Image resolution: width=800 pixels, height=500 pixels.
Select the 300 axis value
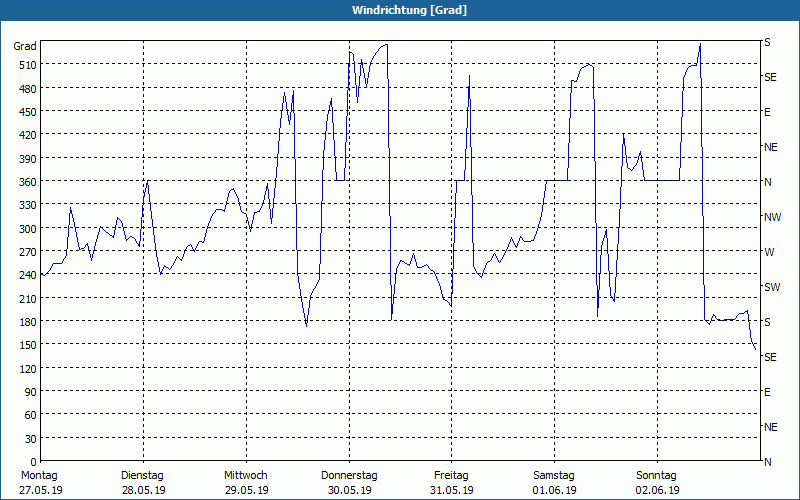(x=29, y=229)
